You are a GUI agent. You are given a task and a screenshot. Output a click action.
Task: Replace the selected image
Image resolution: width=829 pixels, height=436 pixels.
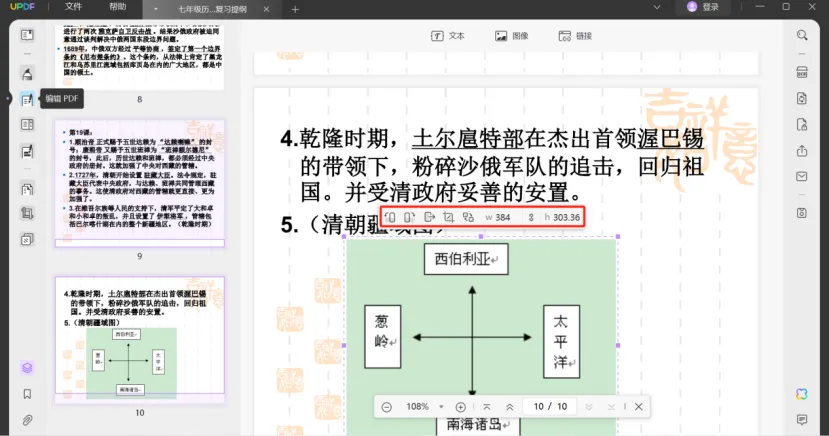[x=468, y=217]
